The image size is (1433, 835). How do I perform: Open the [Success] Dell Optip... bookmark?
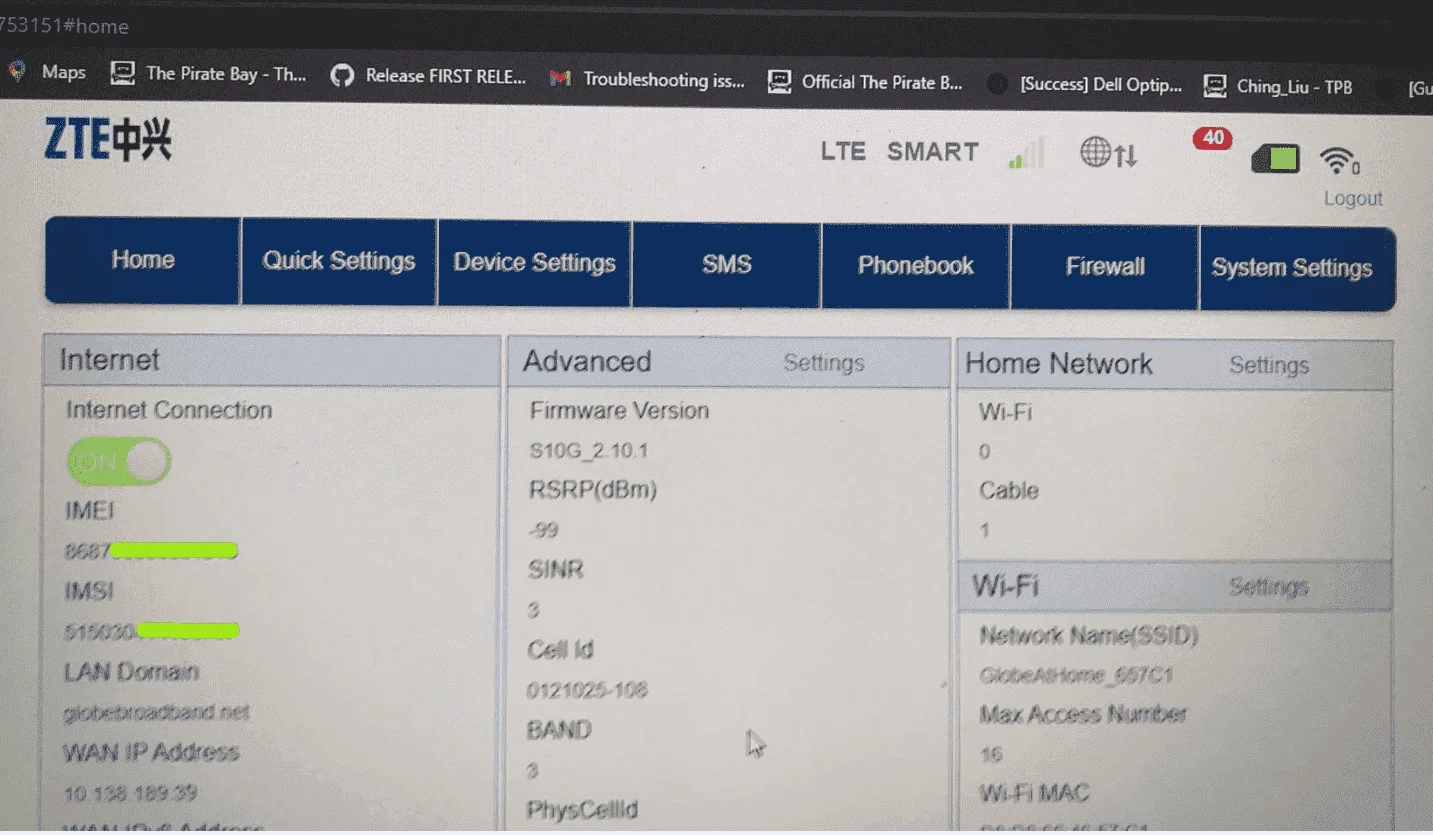click(1084, 85)
